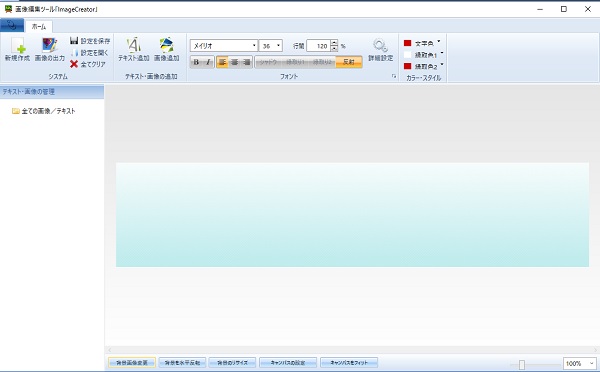Click 設定を保存 save settings
This screenshot has width=600, height=372.
[x=90, y=41]
